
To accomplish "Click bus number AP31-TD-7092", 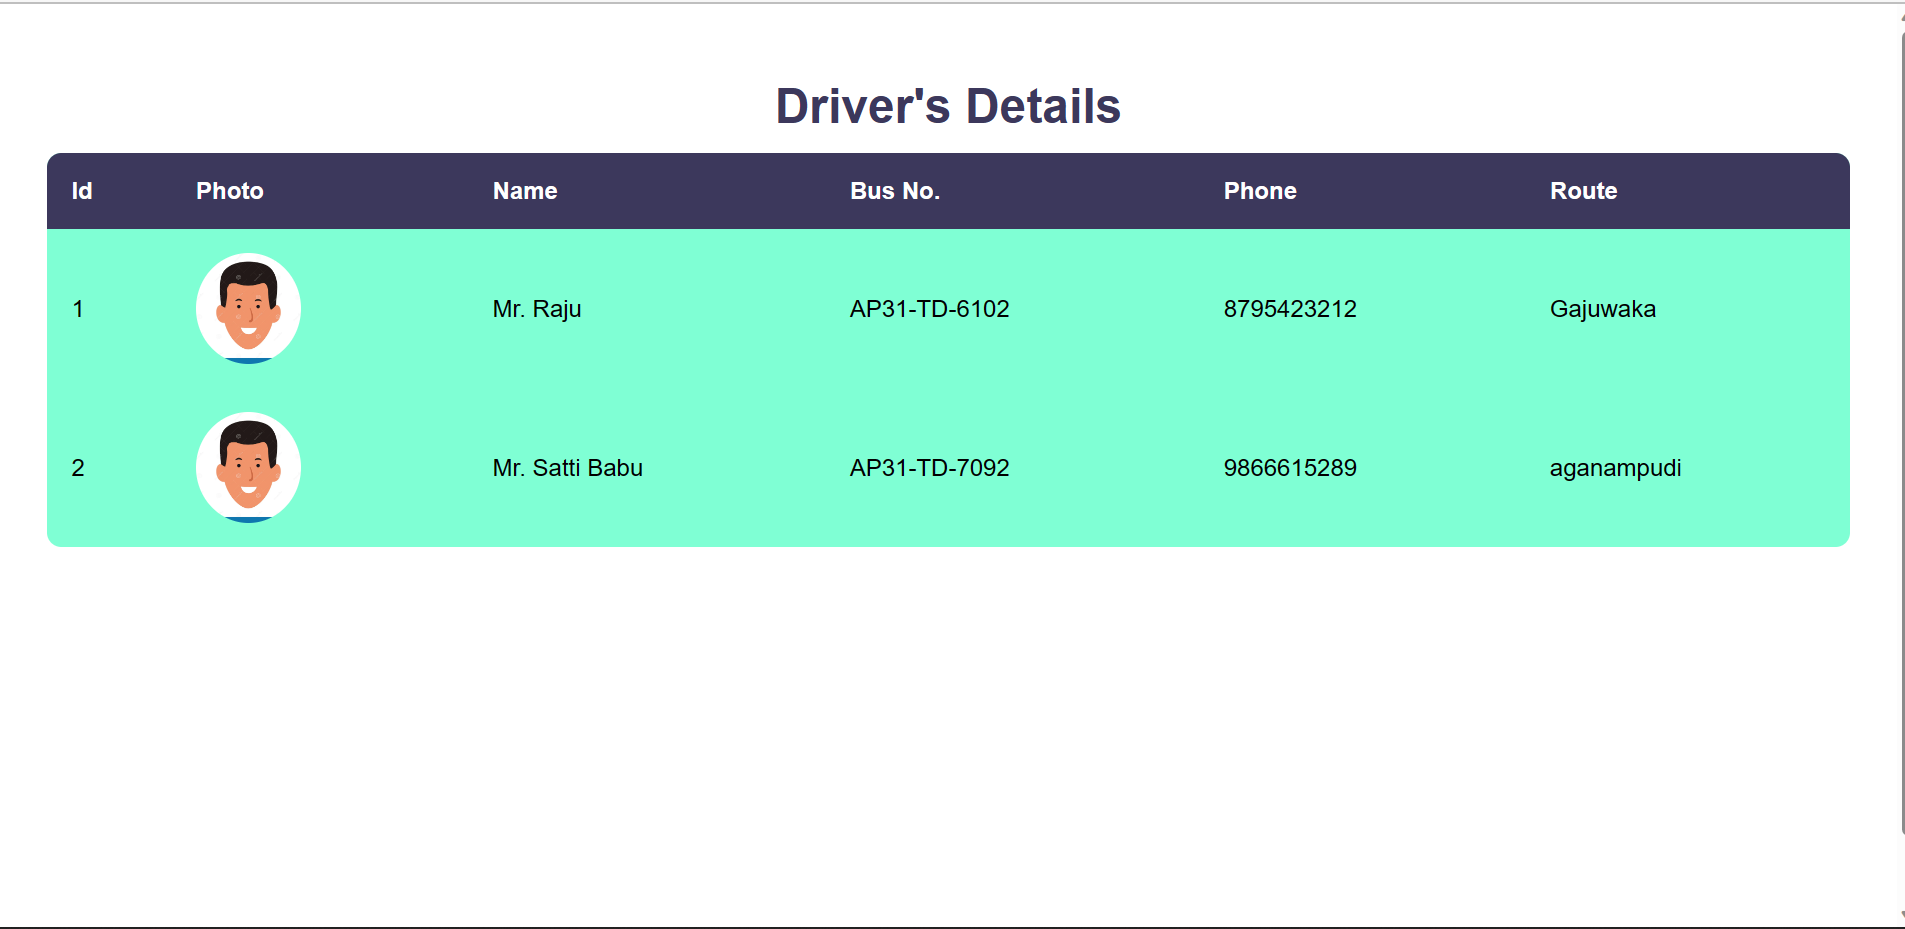I will pyautogui.click(x=928, y=467).
